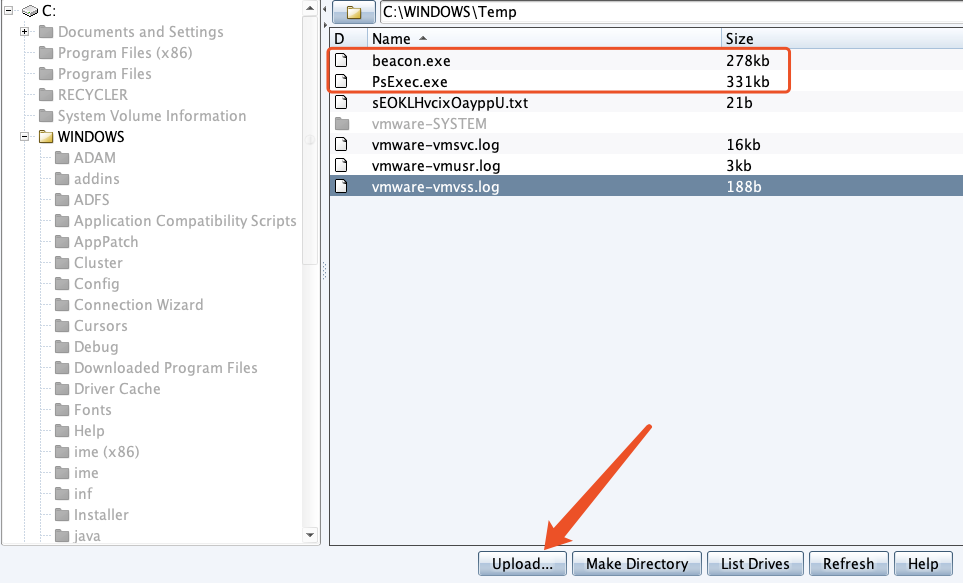Click the Cluster folder icon
This screenshot has width=963, height=583.
tap(62, 263)
